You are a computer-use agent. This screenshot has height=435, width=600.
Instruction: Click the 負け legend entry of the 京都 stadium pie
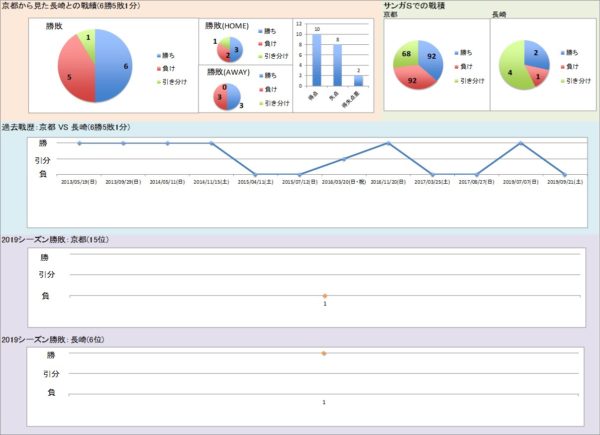463,67
